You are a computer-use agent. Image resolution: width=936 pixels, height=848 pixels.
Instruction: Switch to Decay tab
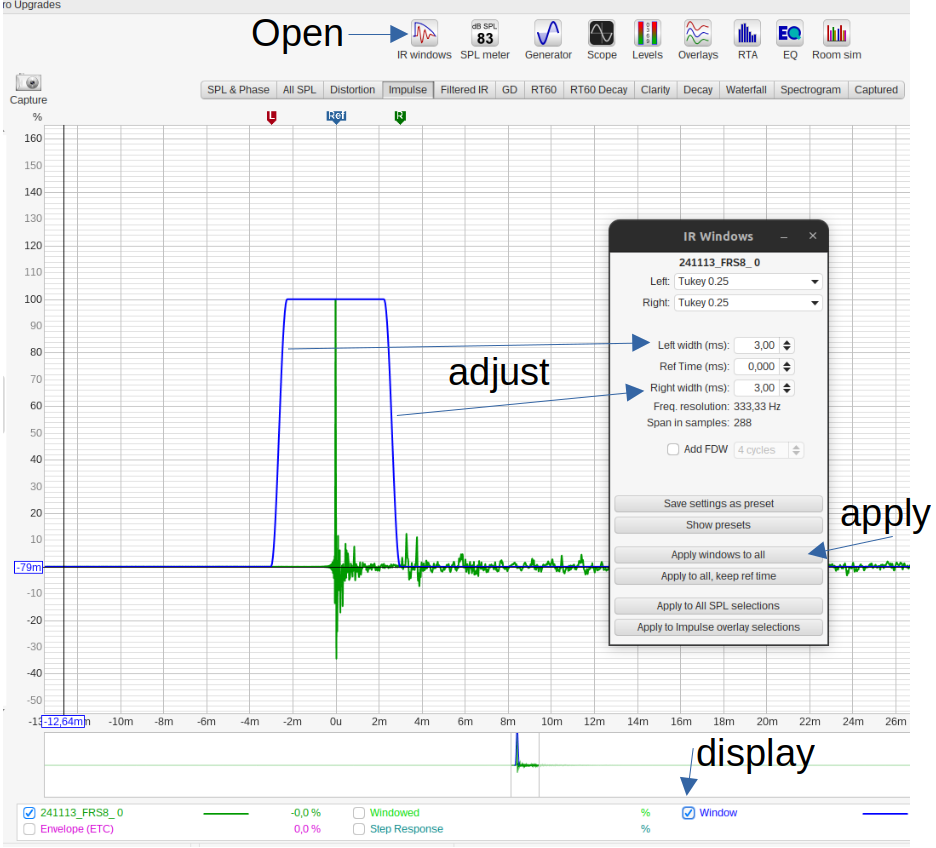click(x=697, y=90)
